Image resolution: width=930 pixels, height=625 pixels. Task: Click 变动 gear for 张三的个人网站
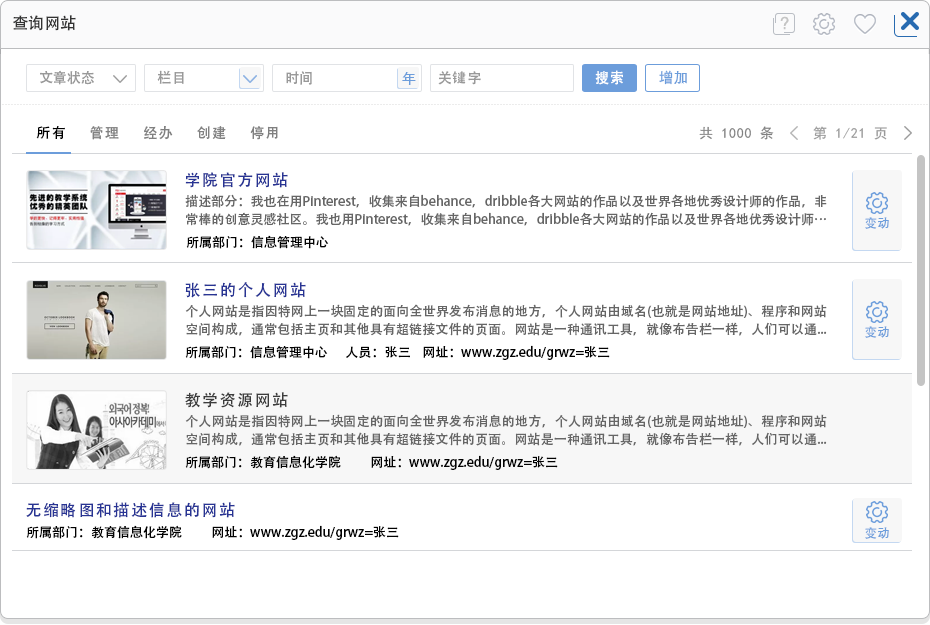pos(876,319)
